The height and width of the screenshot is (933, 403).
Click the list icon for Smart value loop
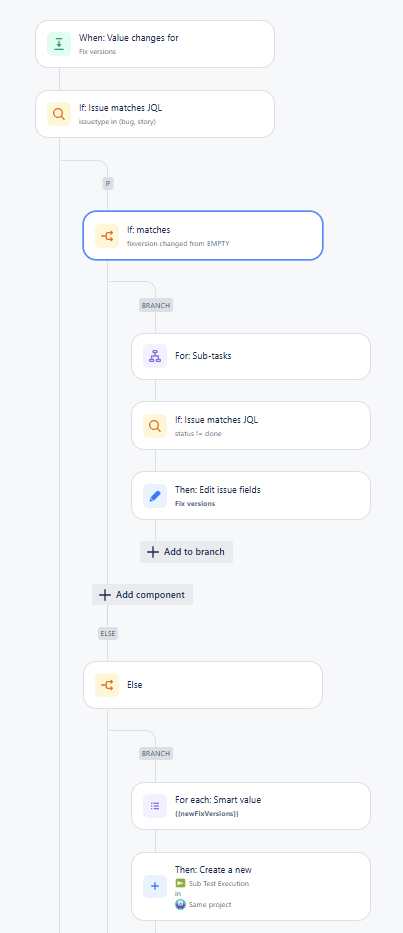pyautogui.click(x=155, y=806)
